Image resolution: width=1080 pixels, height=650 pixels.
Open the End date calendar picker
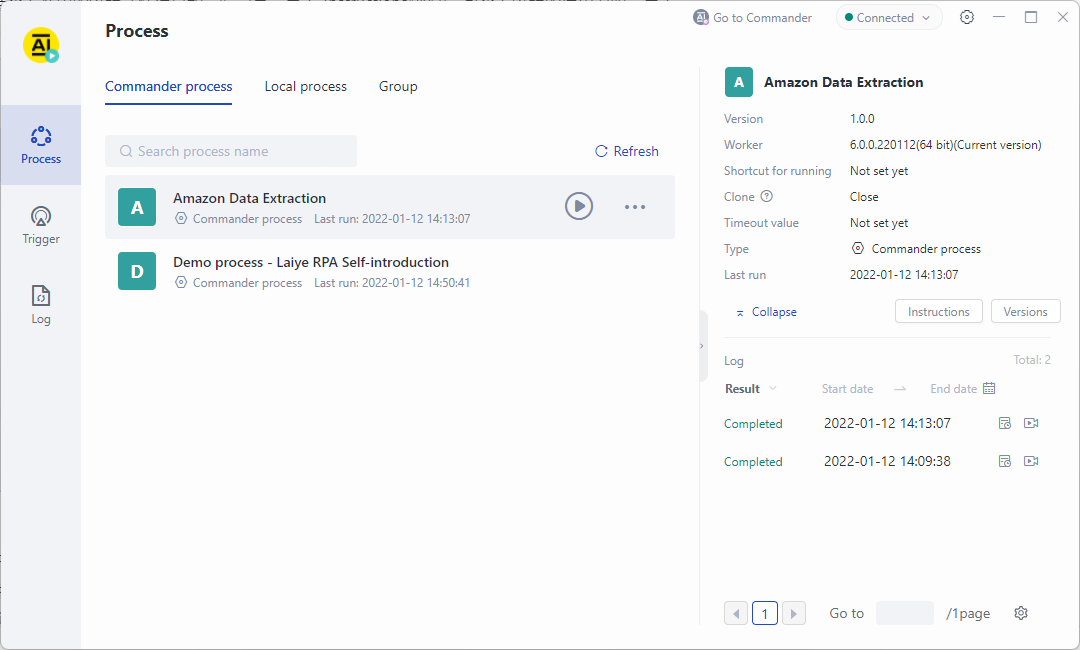point(989,389)
